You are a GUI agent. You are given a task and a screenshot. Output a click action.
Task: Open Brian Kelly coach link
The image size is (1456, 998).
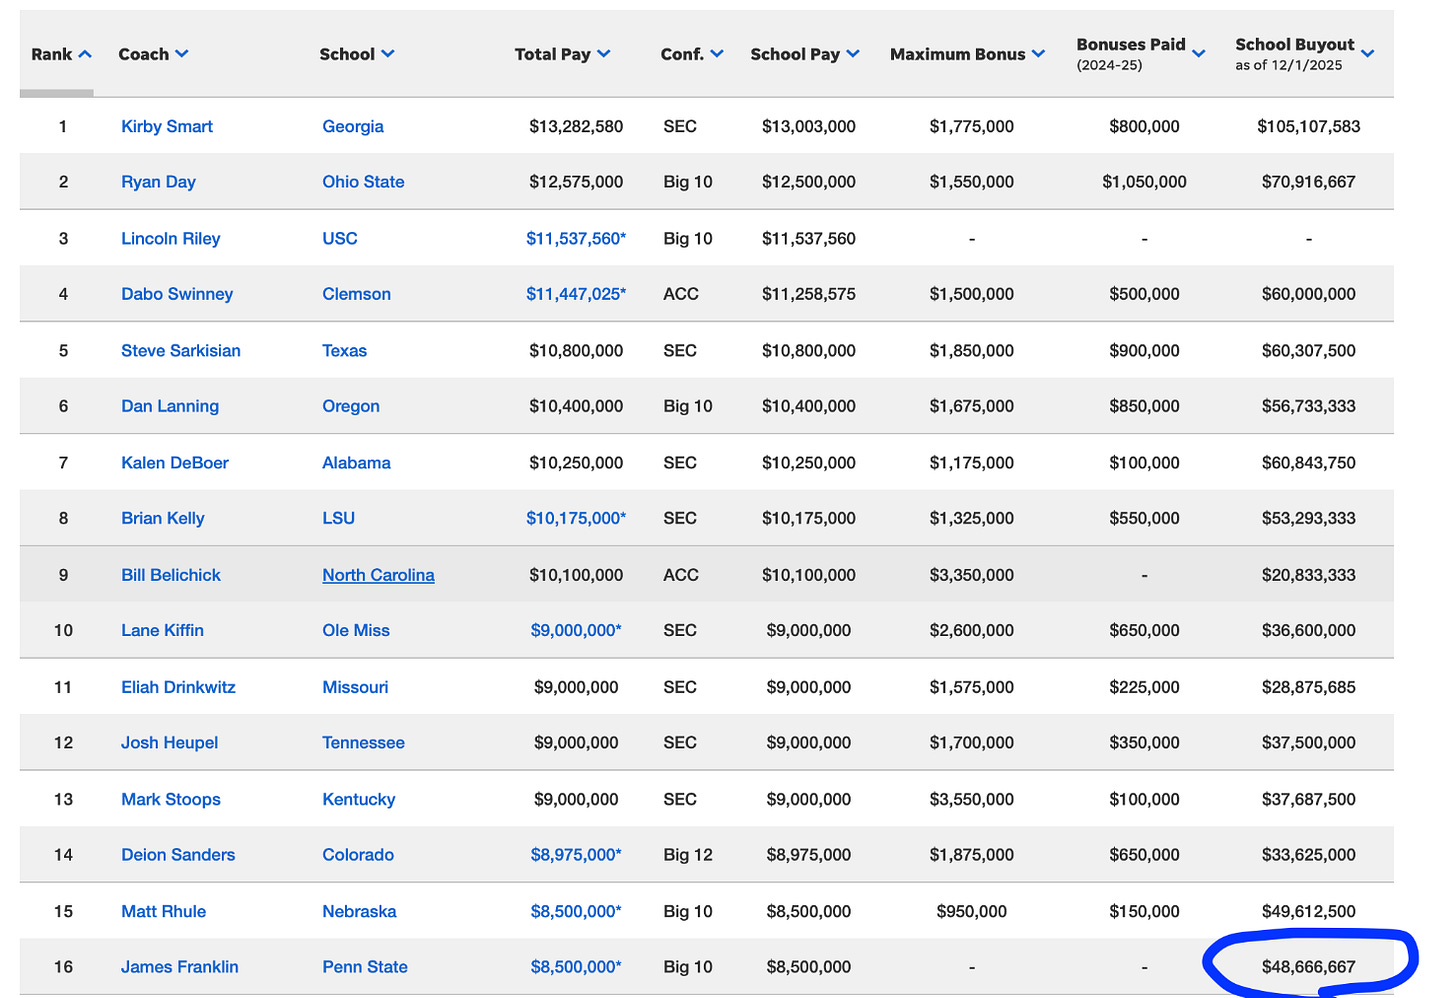click(163, 518)
